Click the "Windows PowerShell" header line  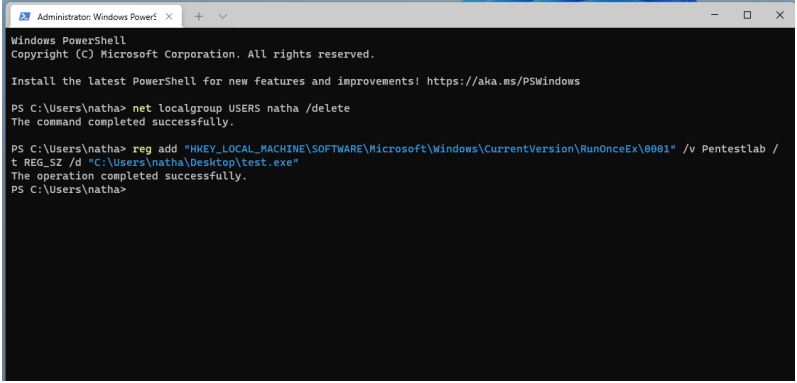[x=68, y=40]
